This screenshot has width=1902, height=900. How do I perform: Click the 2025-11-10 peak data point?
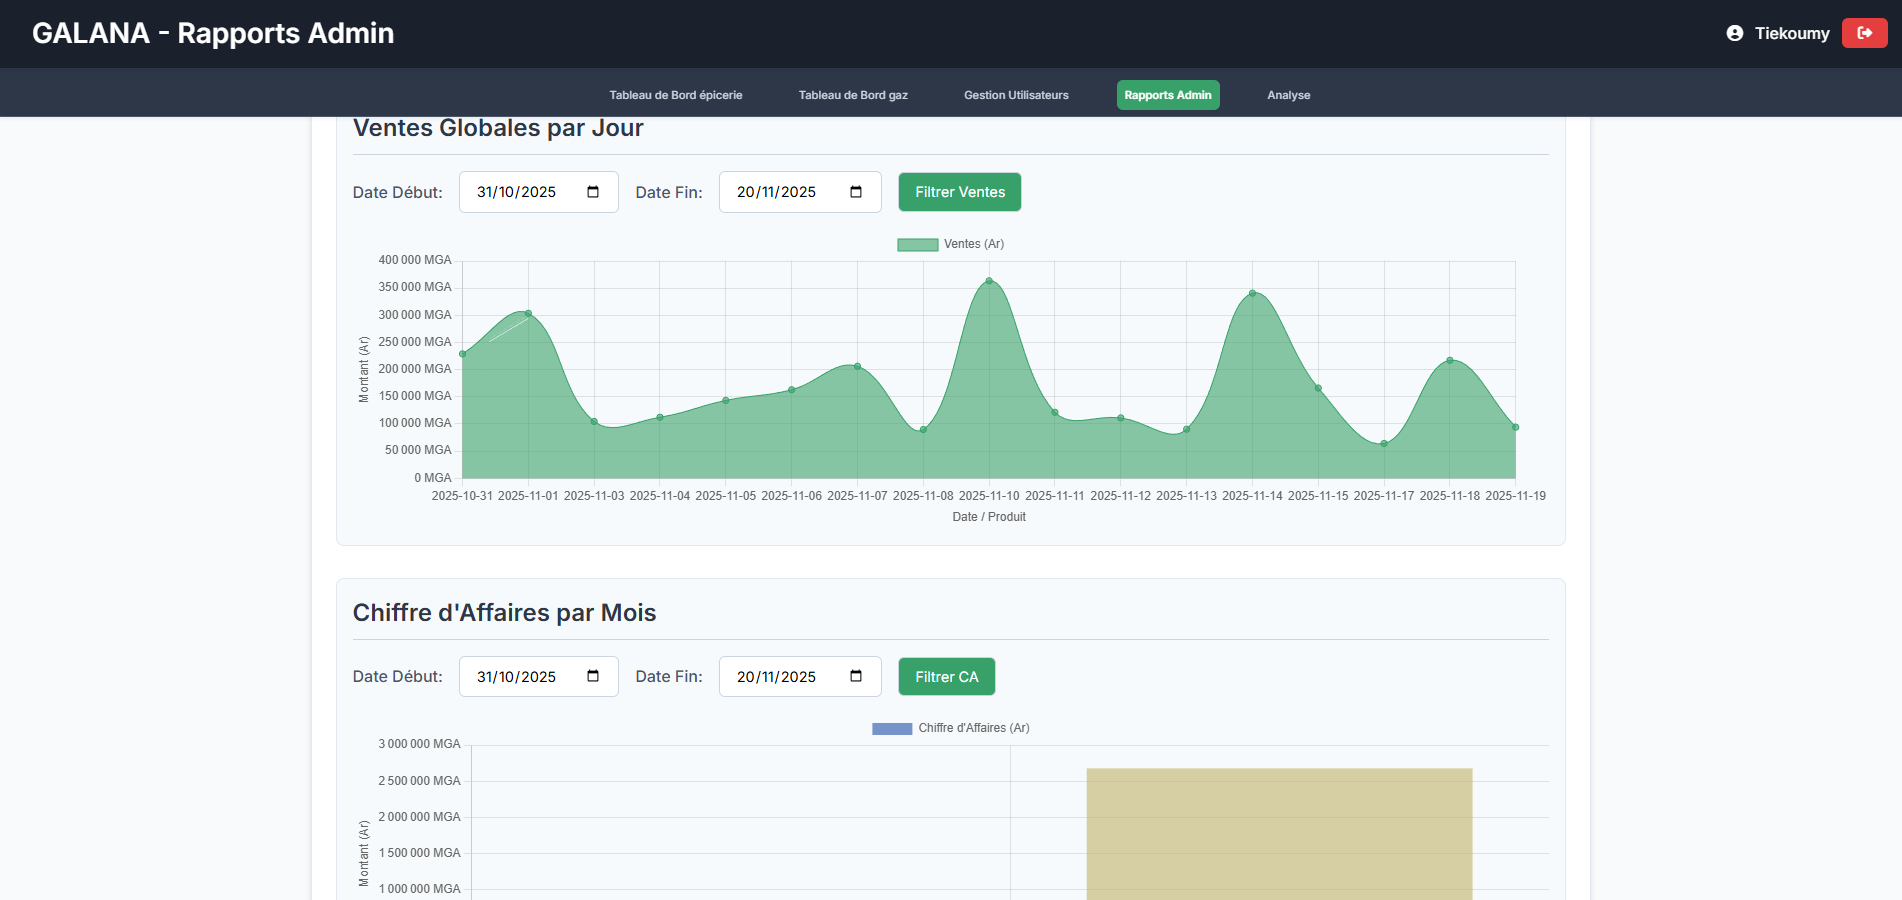point(989,281)
